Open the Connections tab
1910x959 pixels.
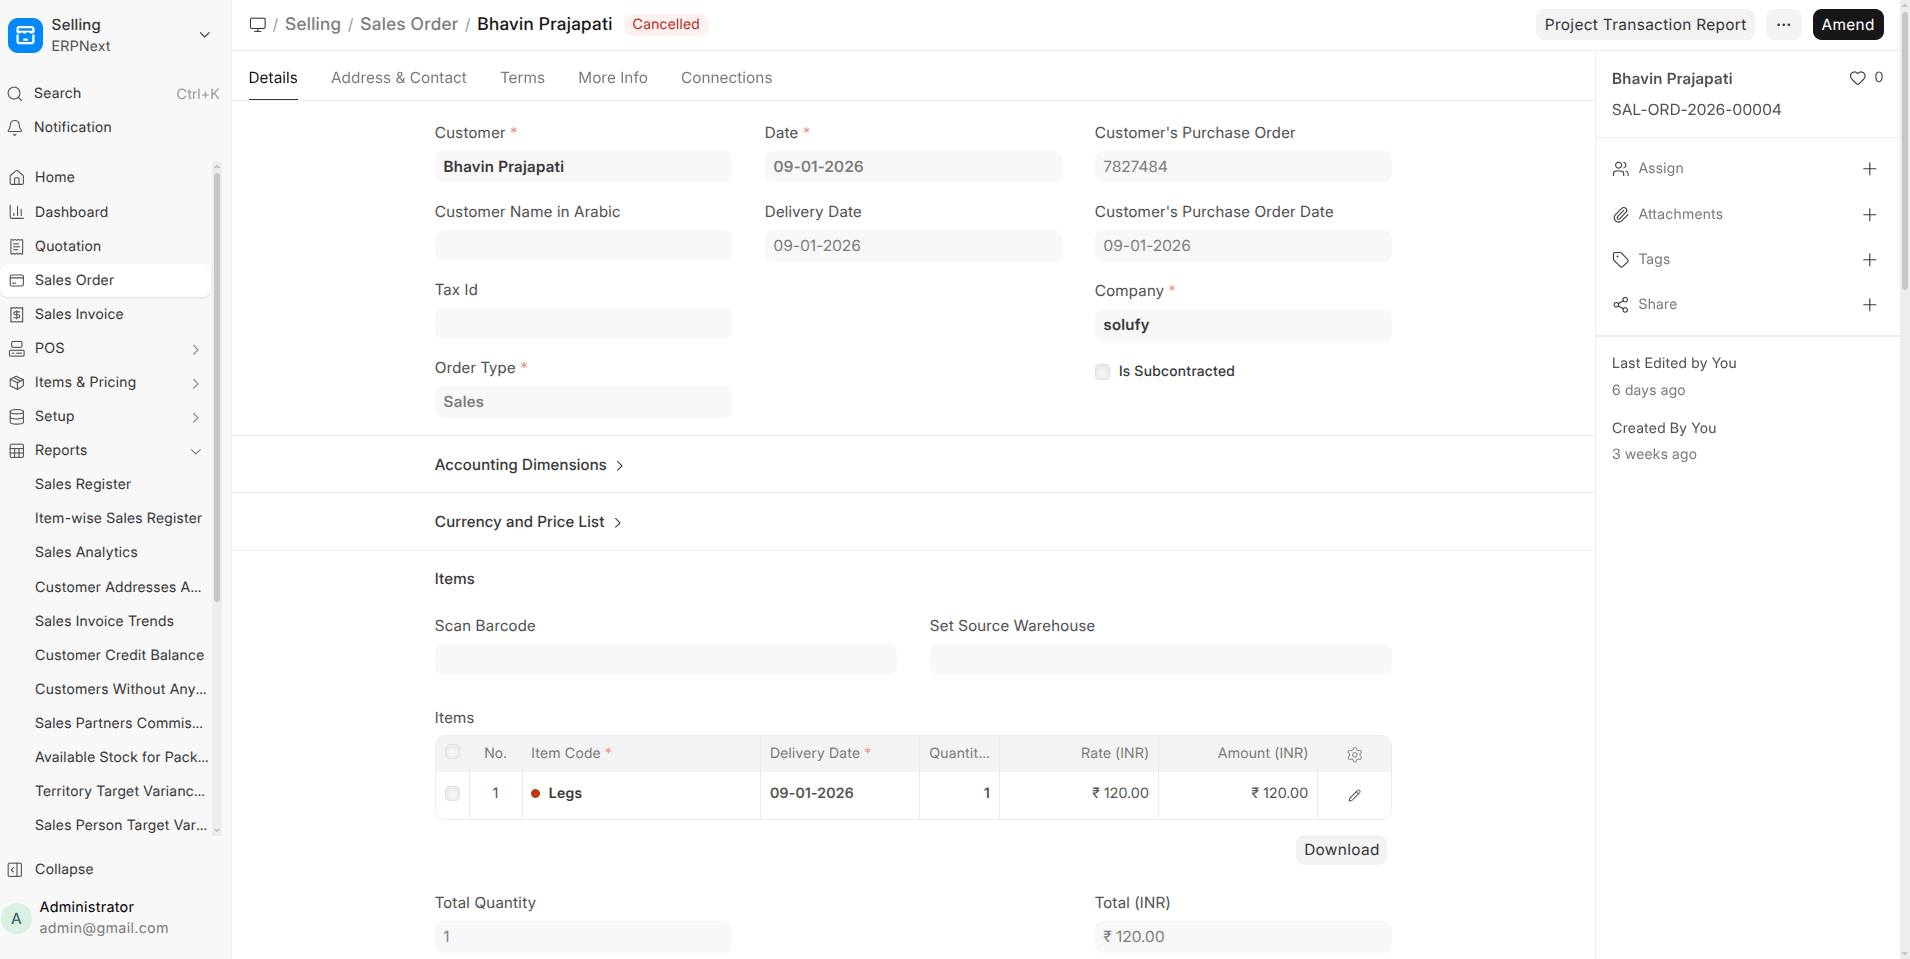point(726,78)
